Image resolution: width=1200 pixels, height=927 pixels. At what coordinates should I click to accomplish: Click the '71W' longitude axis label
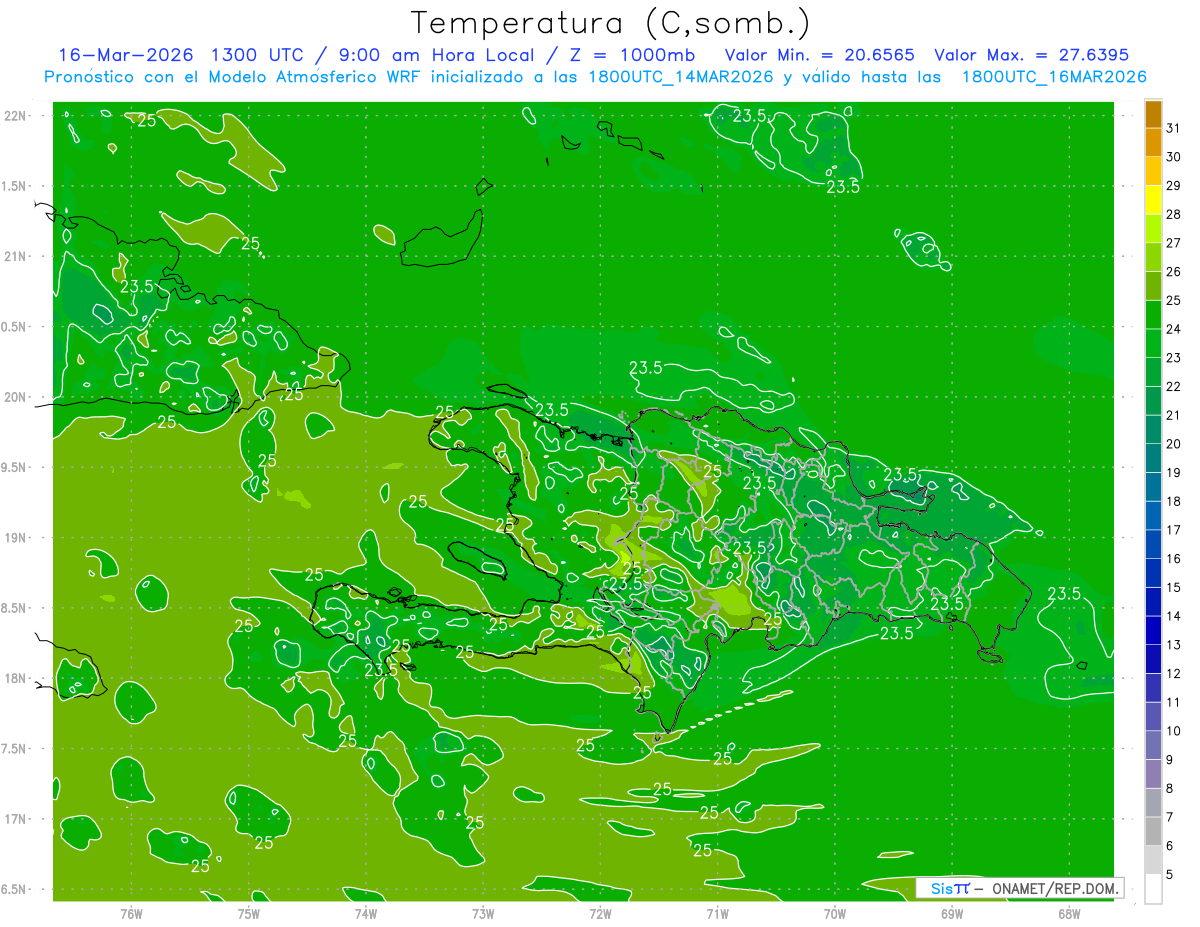[717, 913]
